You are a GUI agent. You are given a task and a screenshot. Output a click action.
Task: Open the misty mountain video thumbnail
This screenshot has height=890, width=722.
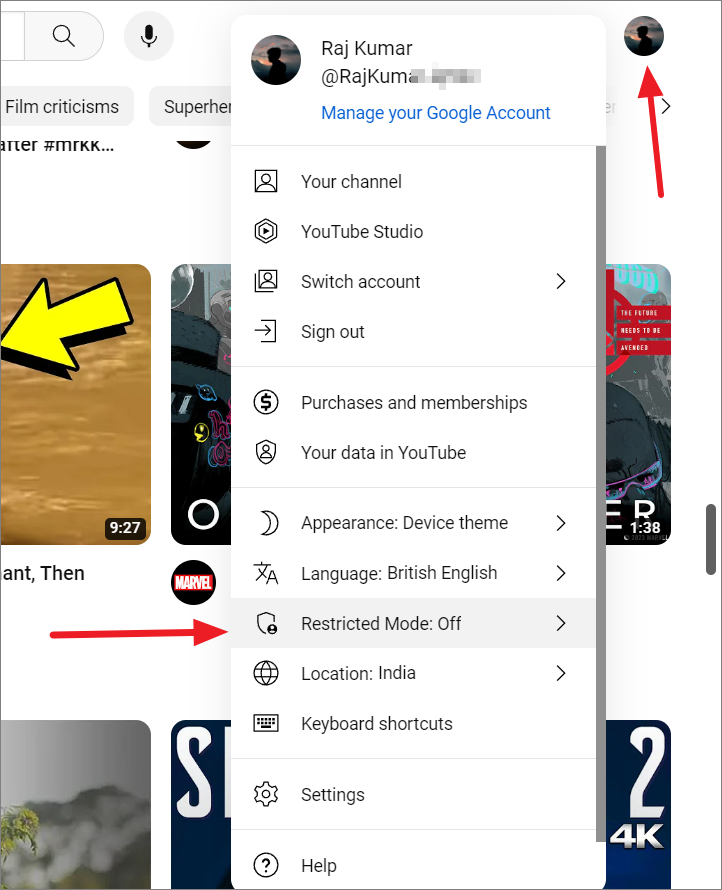pyautogui.click(x=75, y=805)
